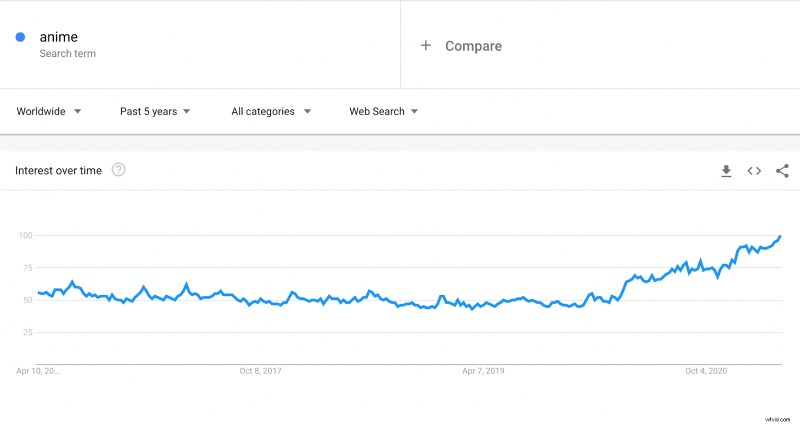This screenshot has height=424, width=800.
Task: Select the Interest over time heading
Action: 58,170
